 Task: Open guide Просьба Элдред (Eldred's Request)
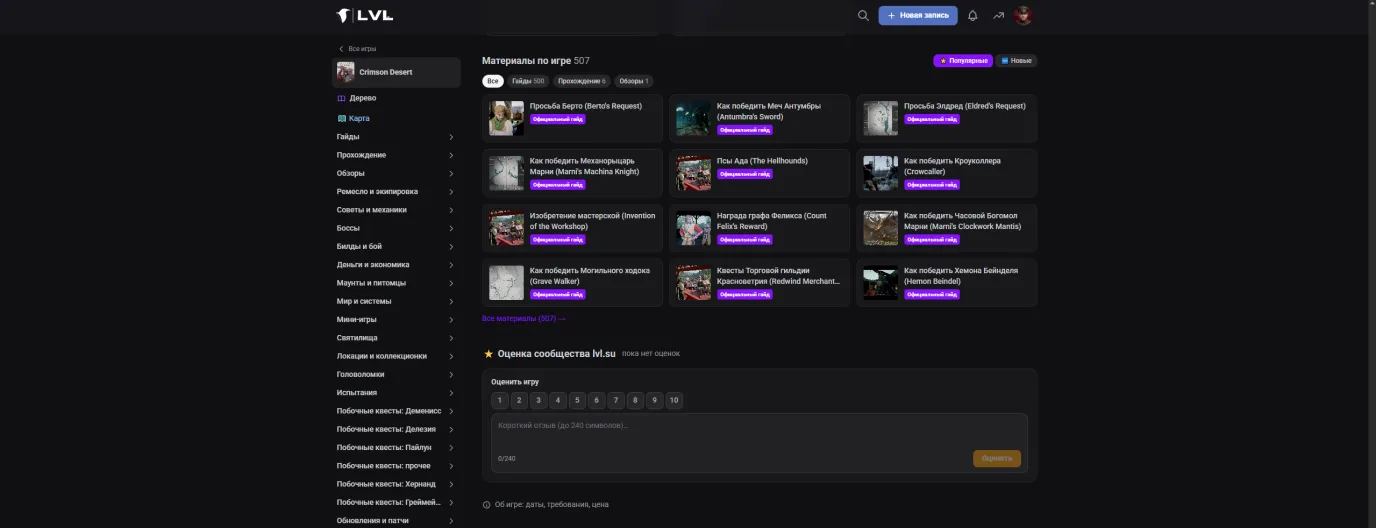(x=947, y=118)
